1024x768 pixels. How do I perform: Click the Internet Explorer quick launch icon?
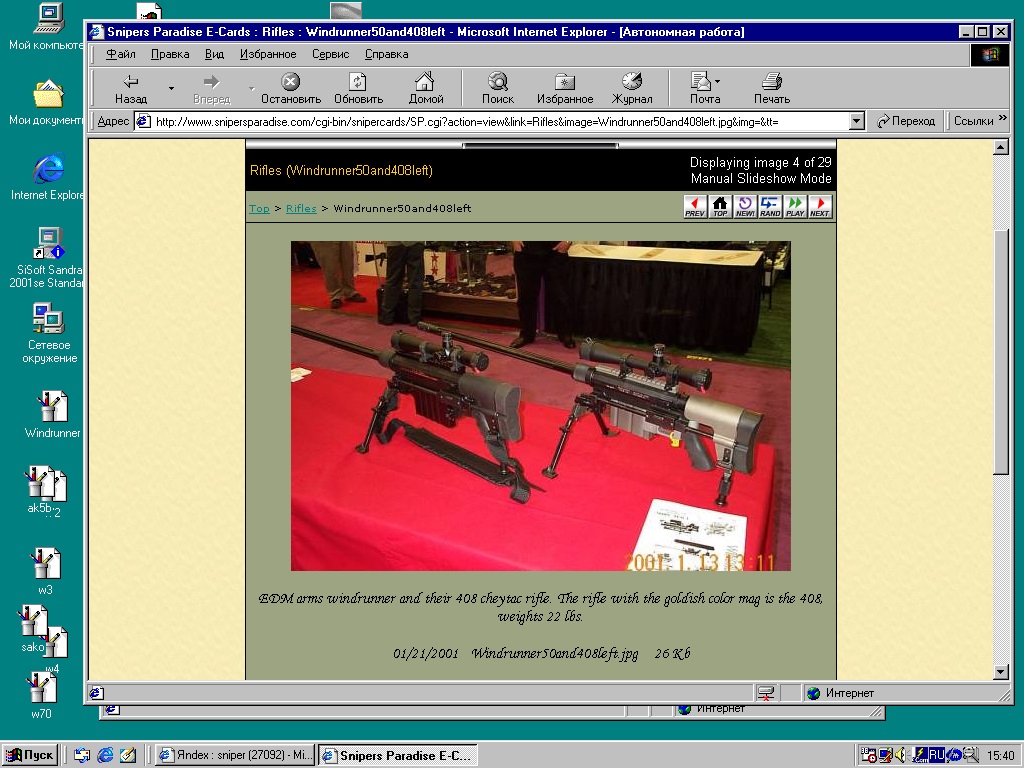pos(105,755)
